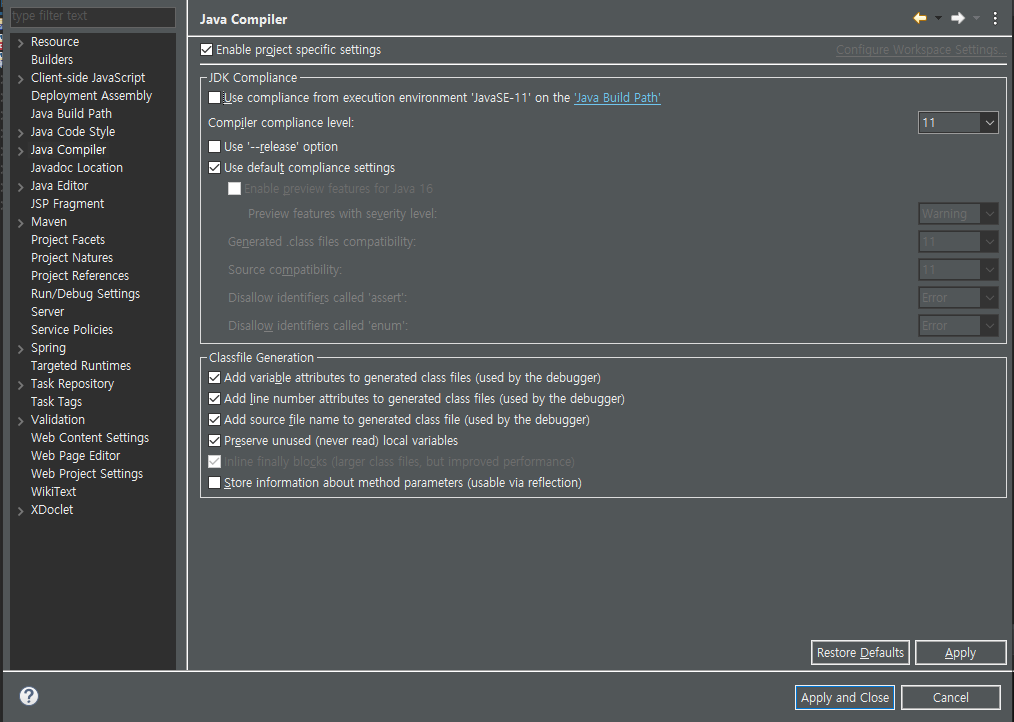
Task: Select Javadoc Location page
Action: [76, 168]
